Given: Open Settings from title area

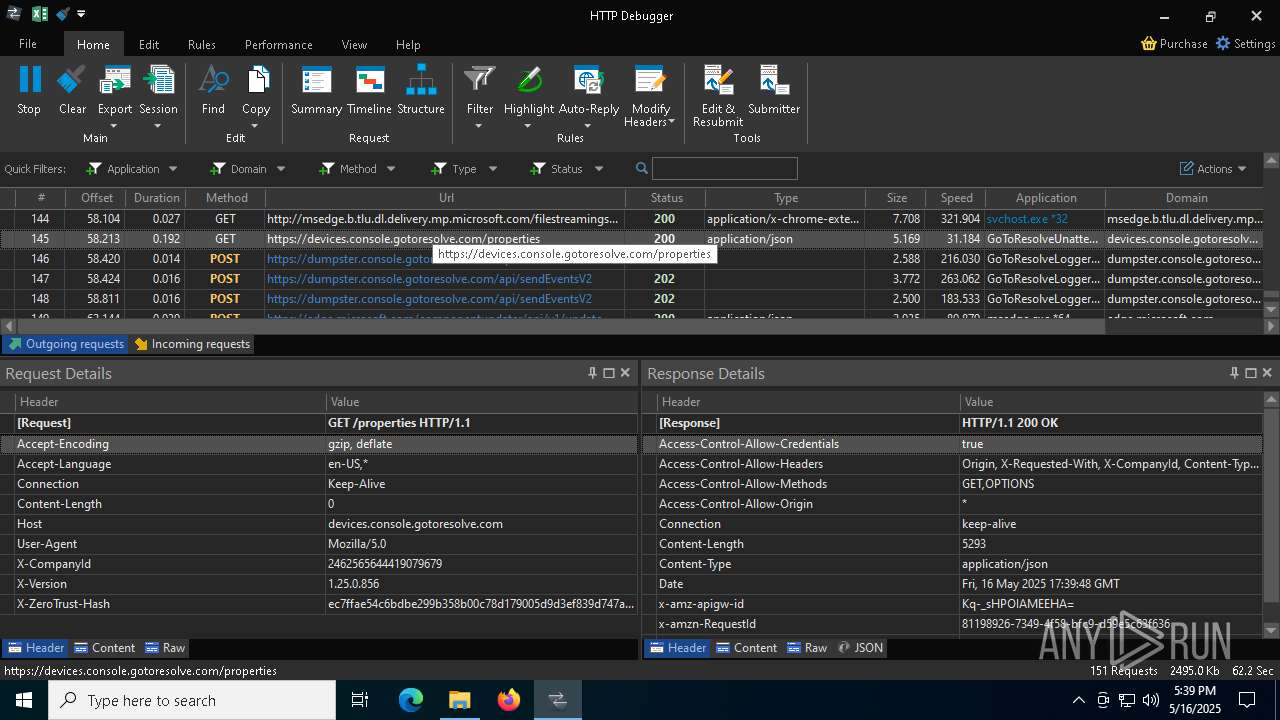Looking at the screenshot, I should click(x=1245, y=44).
